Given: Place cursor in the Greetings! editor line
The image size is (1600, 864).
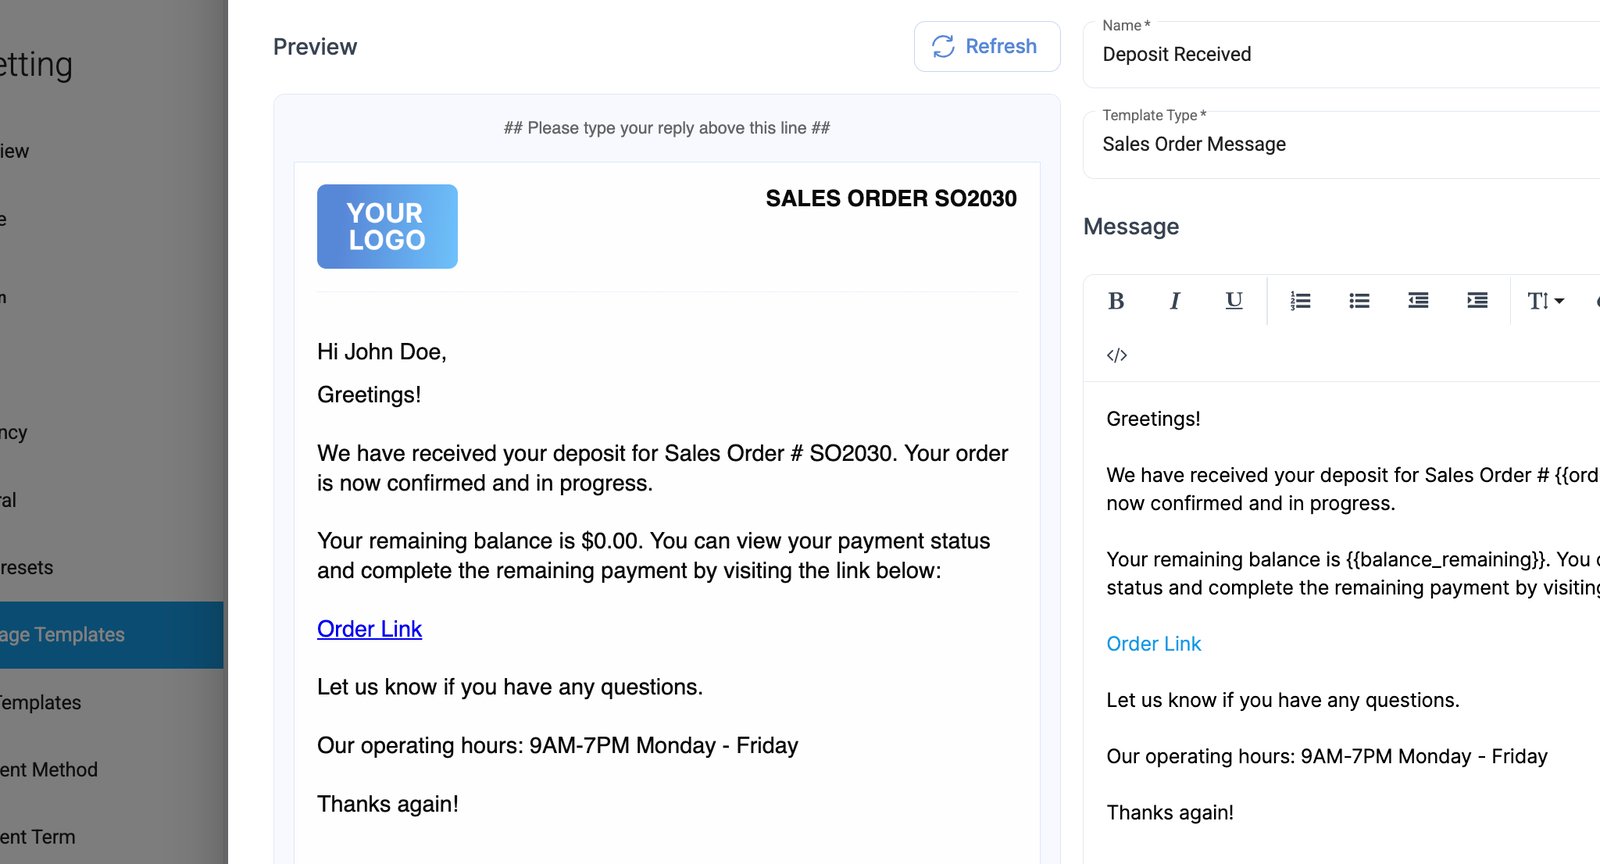Looking at the screenshot, I should click(x=1153, y=419).
